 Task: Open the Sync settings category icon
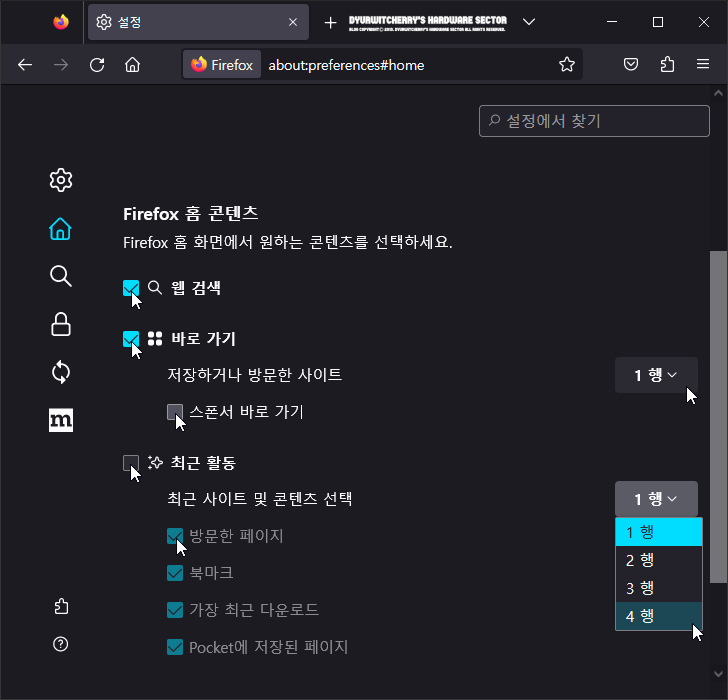click(61, 372)
